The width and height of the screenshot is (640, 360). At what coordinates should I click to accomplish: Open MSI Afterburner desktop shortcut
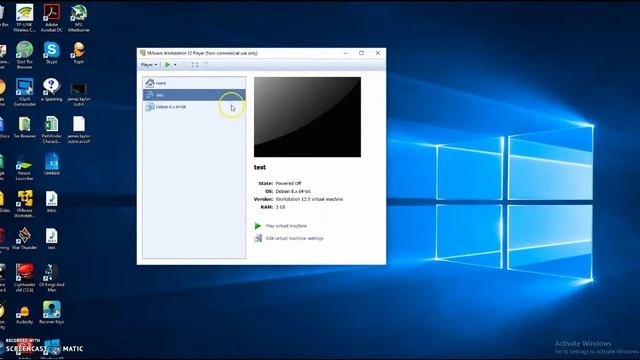coord(79,18)
